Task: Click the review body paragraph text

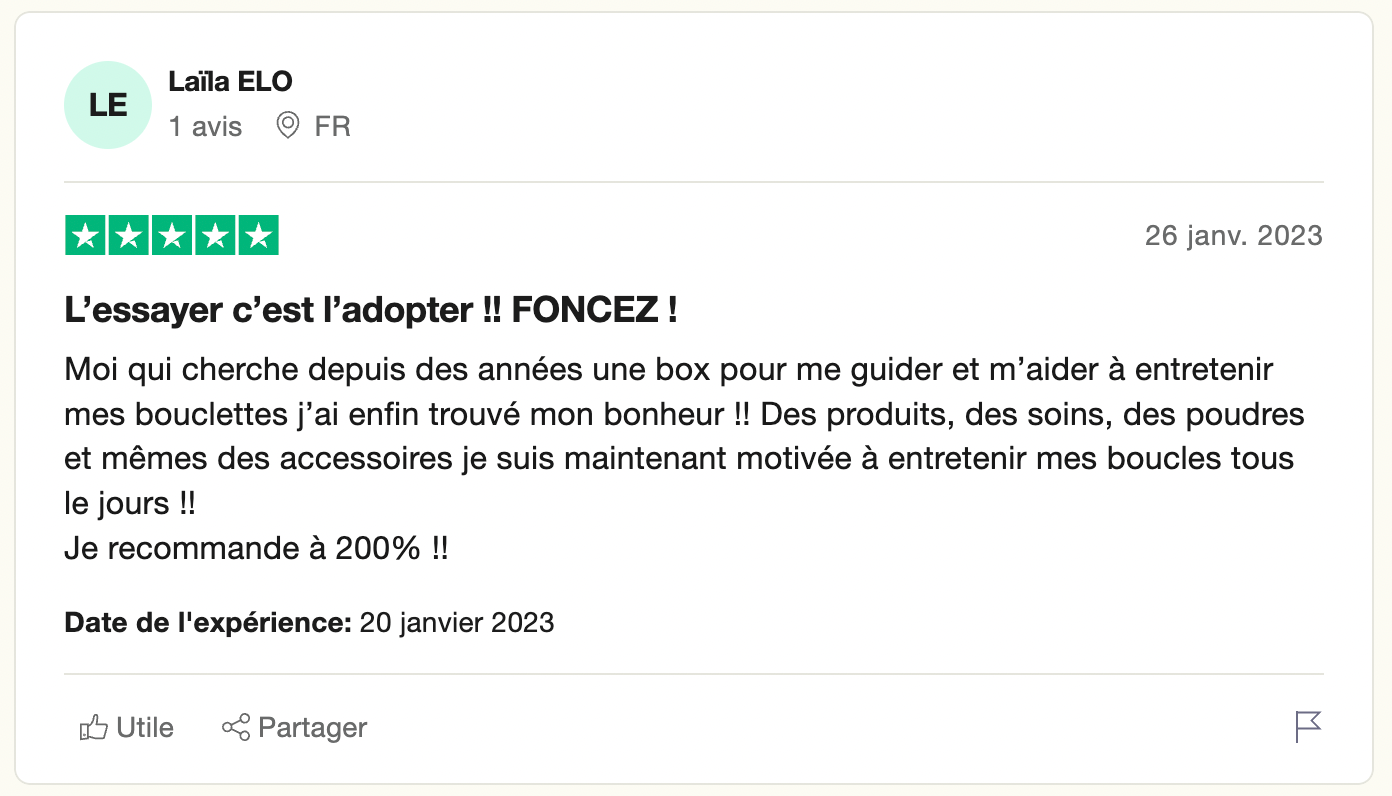Action: click(x=685, y=436)
